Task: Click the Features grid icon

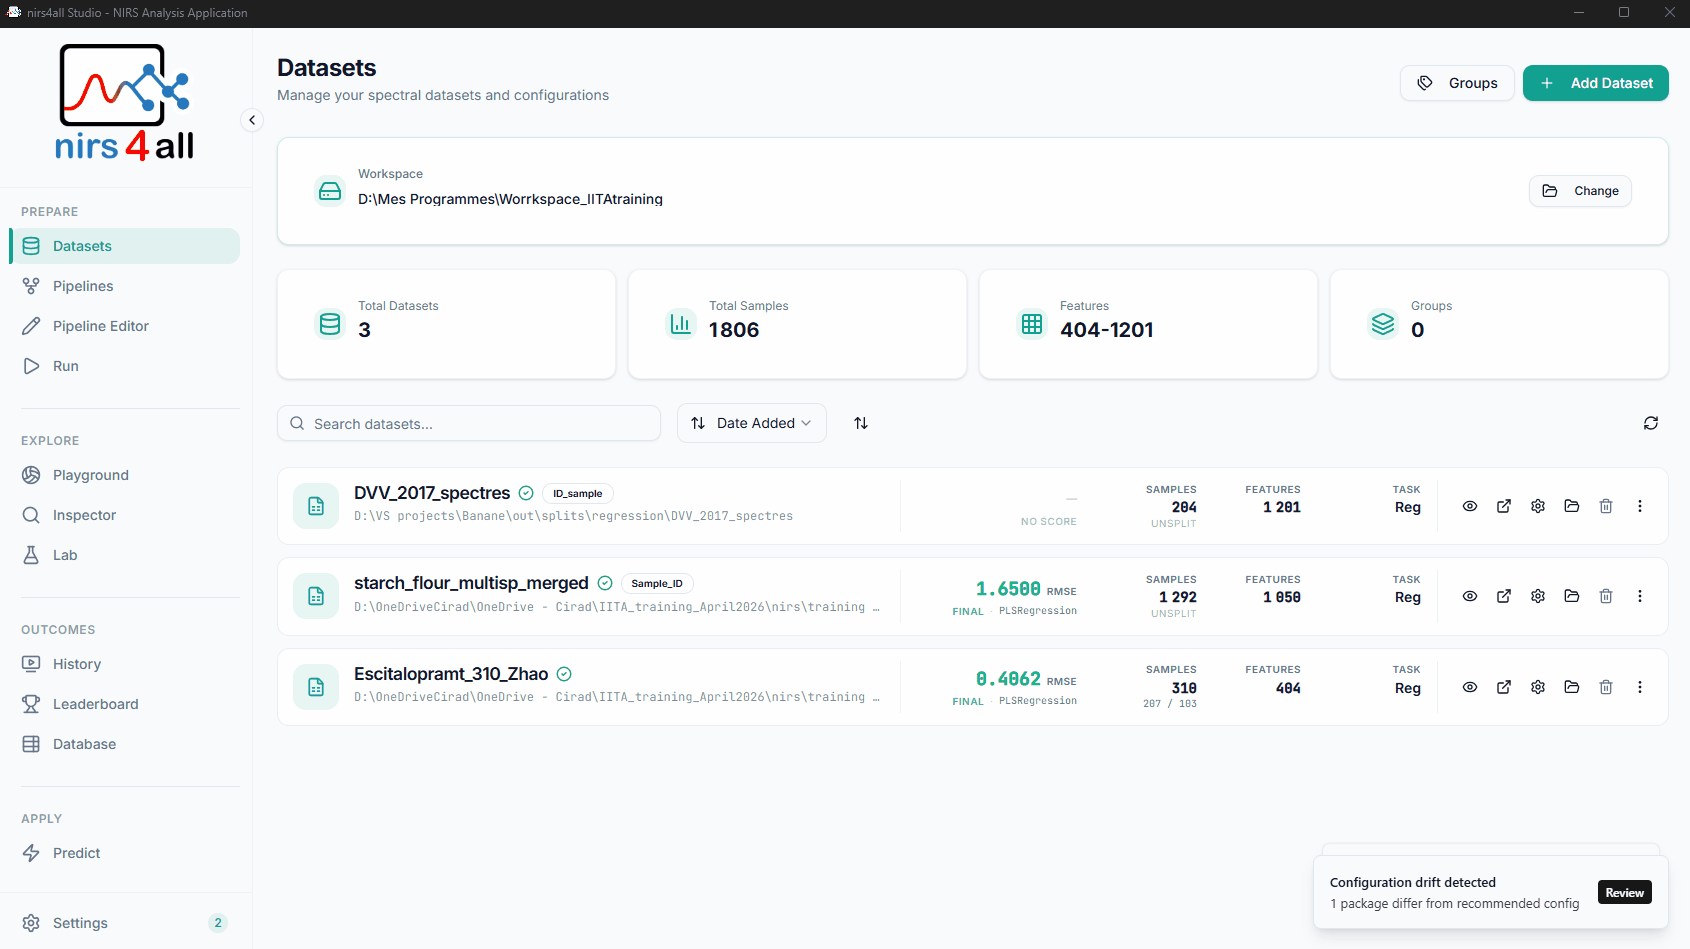Action: click(x=1032, y=324)
